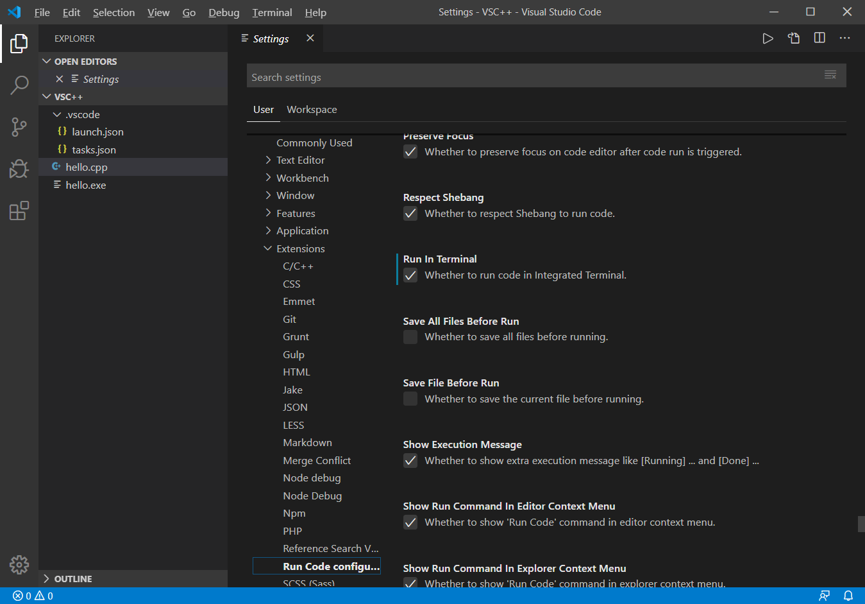This screenshot has width=865, height=604.
Task: Select Emmet extension settings
Action: 299,301
